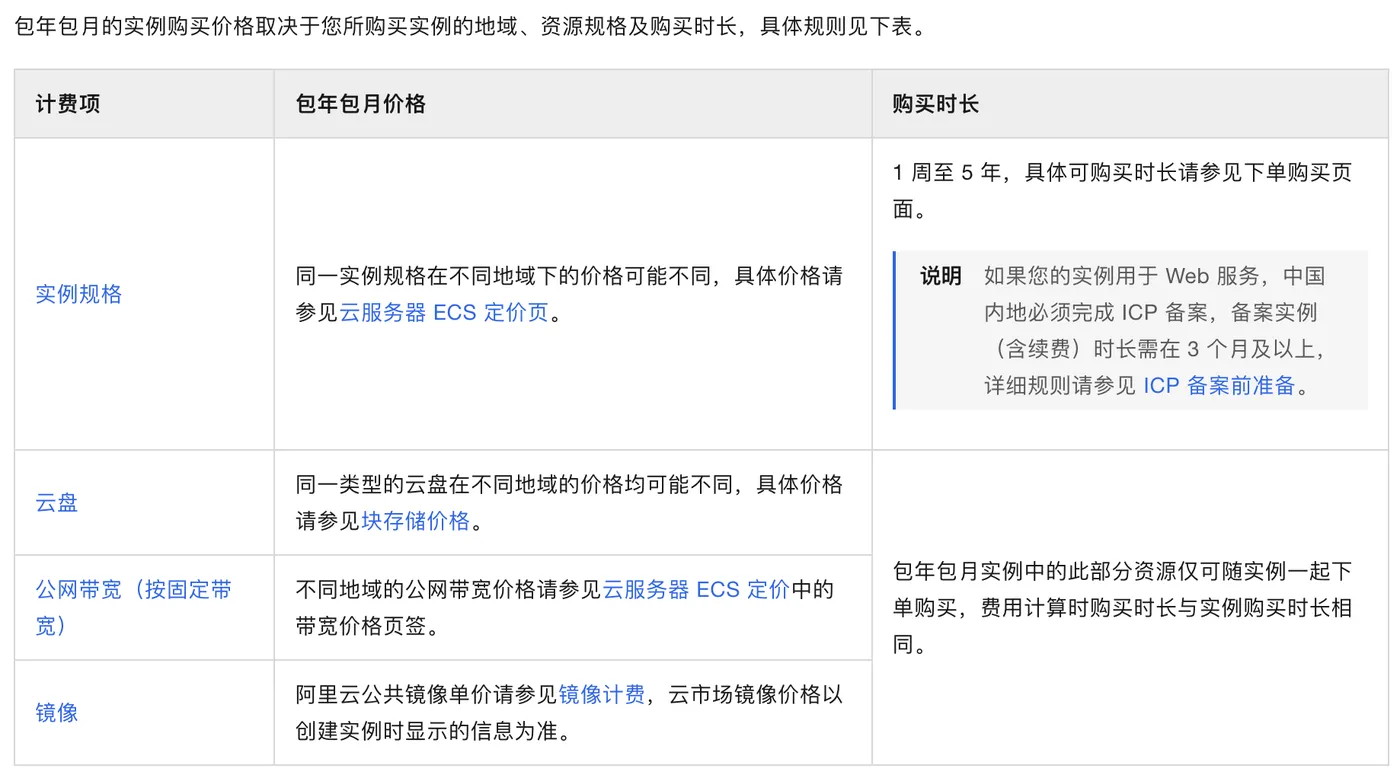Open the 块存储价格 link
The height and width of the screenshot is (778, 1400).
(414, 521)
